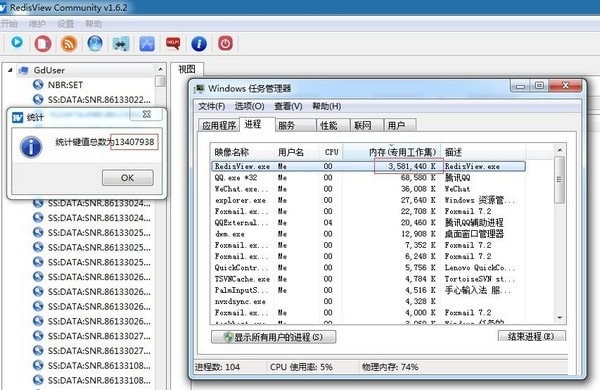Click the blue play toolbar icon
Image resolution: width=600 pixels, height=390 pixels.
click(16, 43)
